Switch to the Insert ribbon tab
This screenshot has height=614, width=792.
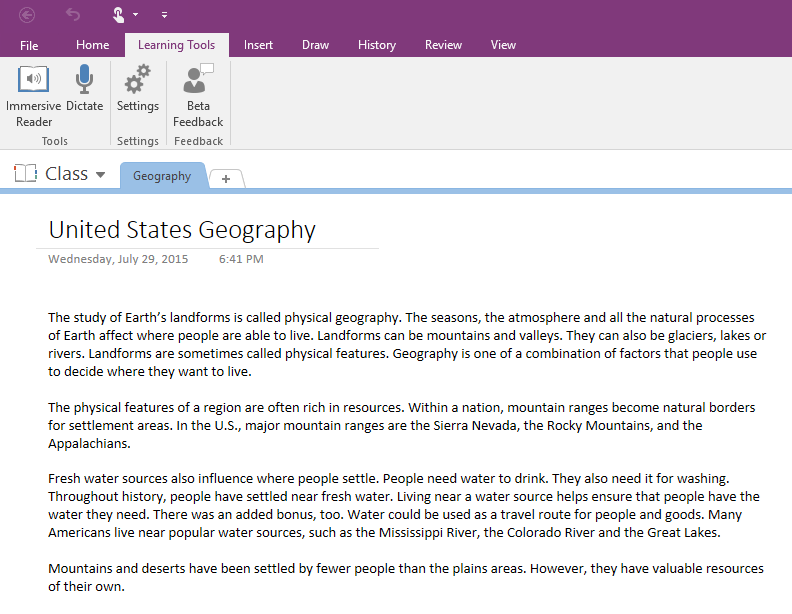[258, 45]
